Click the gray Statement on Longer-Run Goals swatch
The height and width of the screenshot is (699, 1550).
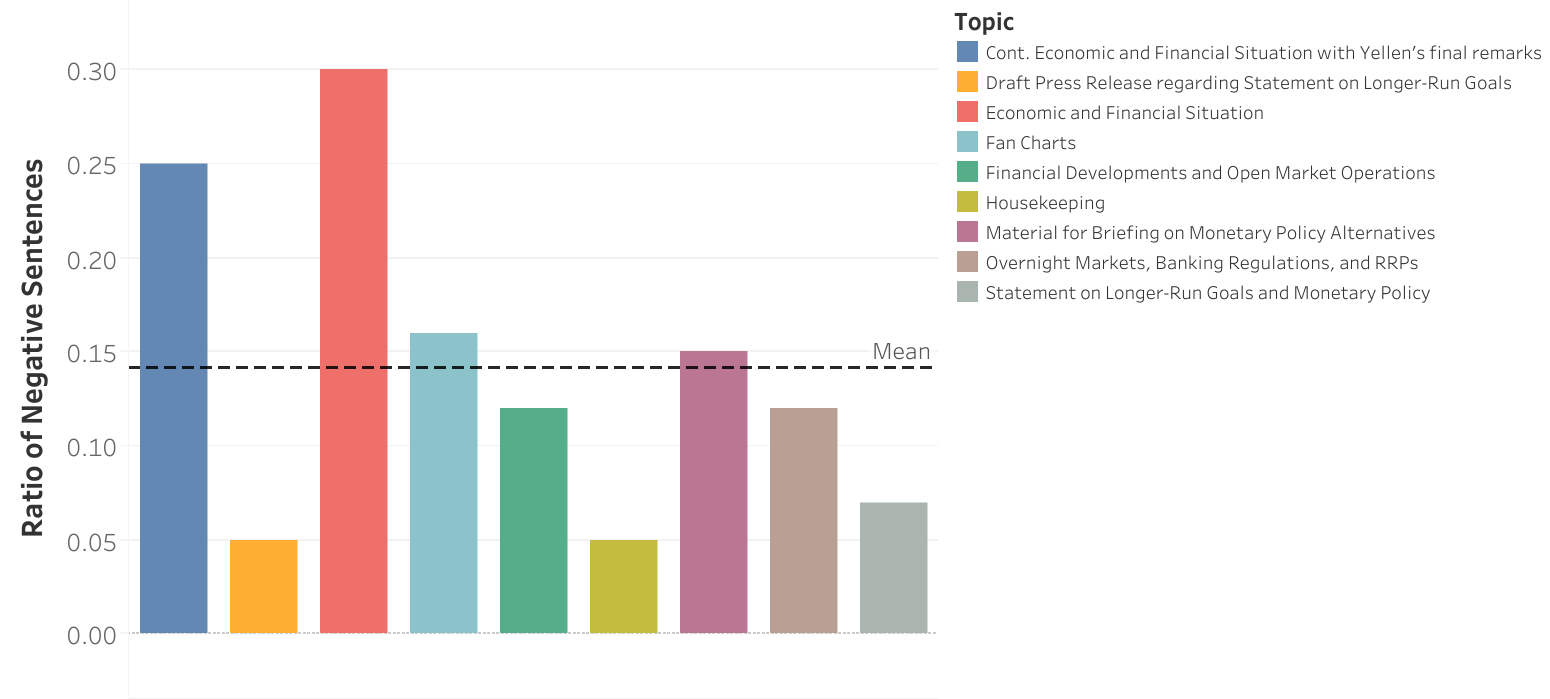967,292
